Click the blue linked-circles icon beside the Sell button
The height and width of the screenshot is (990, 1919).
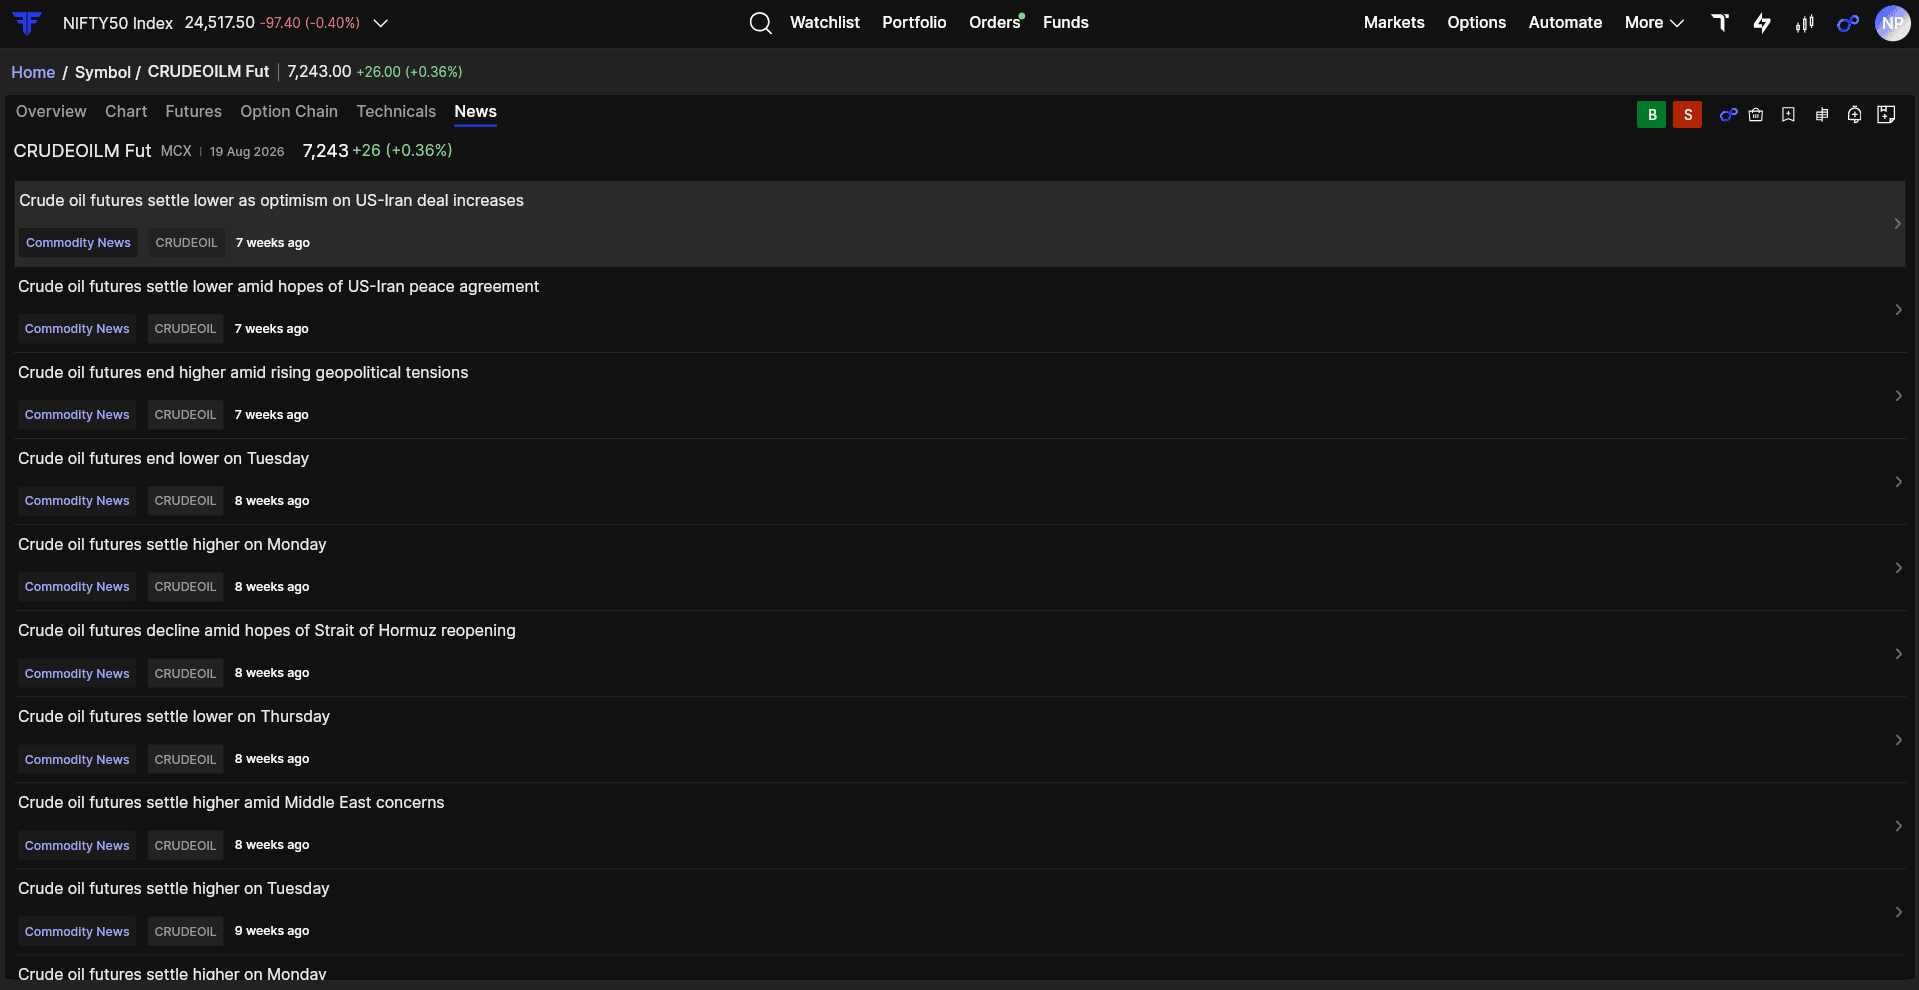click(1728, 115)
